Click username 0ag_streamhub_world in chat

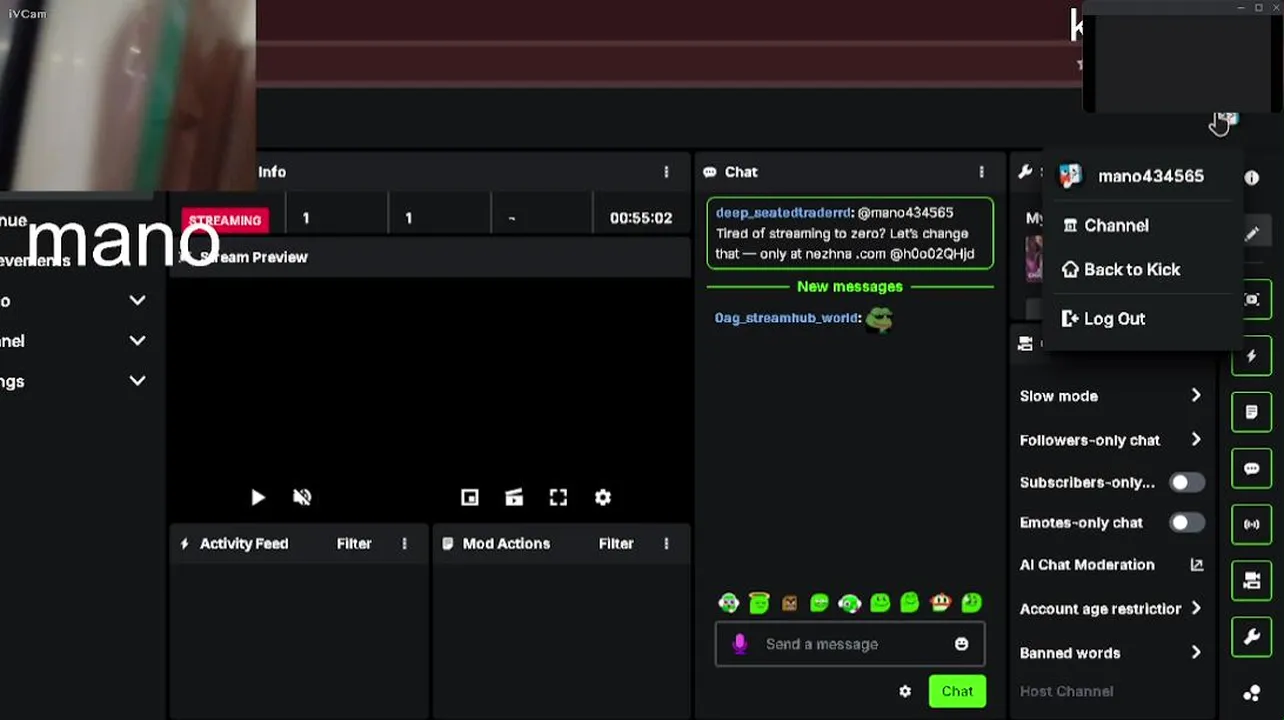(787, 318)
